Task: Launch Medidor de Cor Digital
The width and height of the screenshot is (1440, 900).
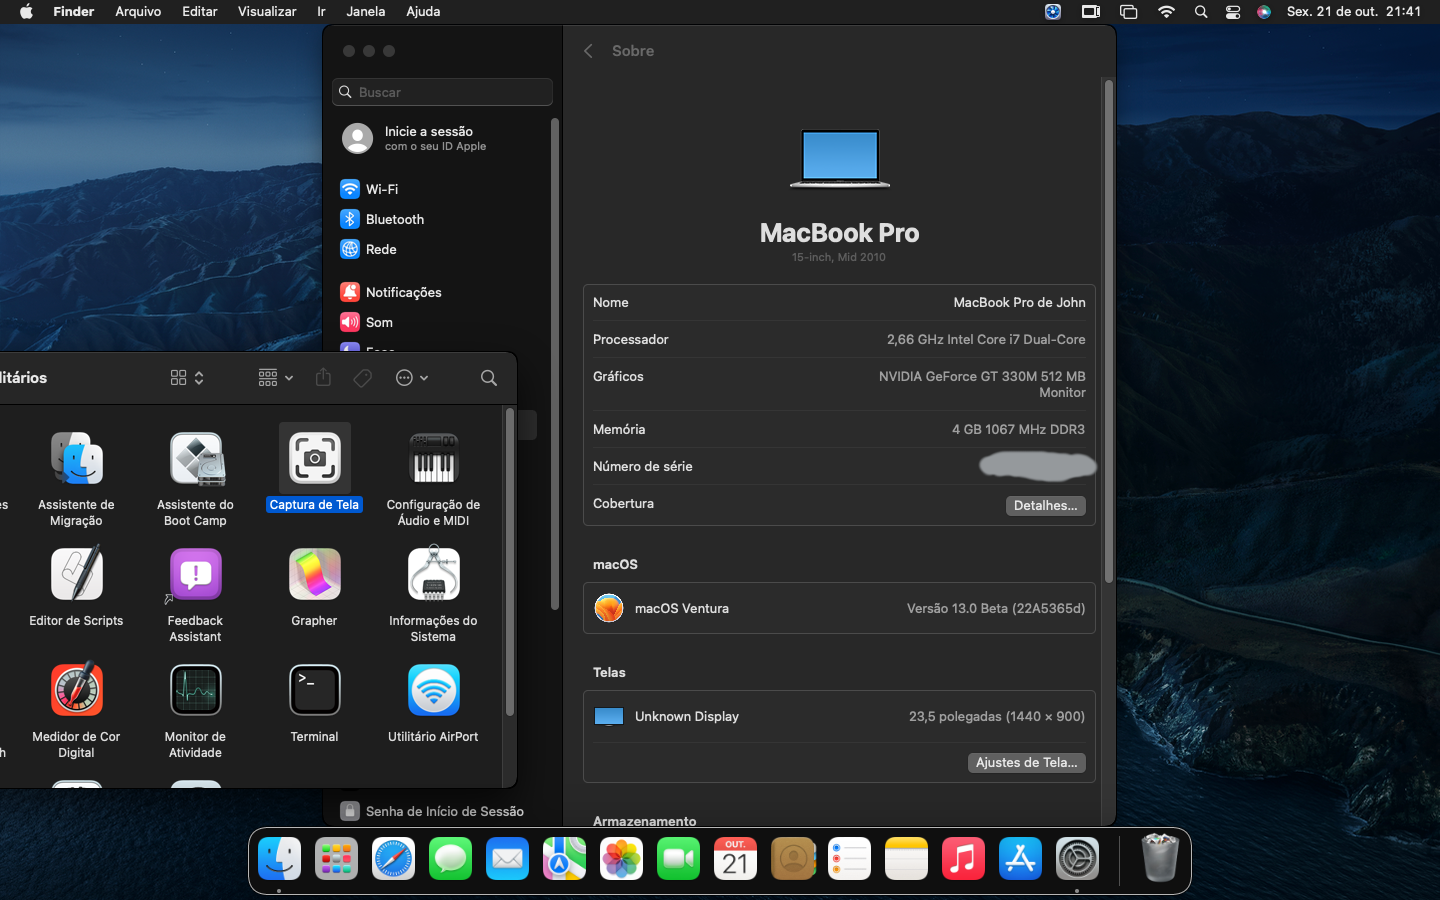Action: [77, 690]
